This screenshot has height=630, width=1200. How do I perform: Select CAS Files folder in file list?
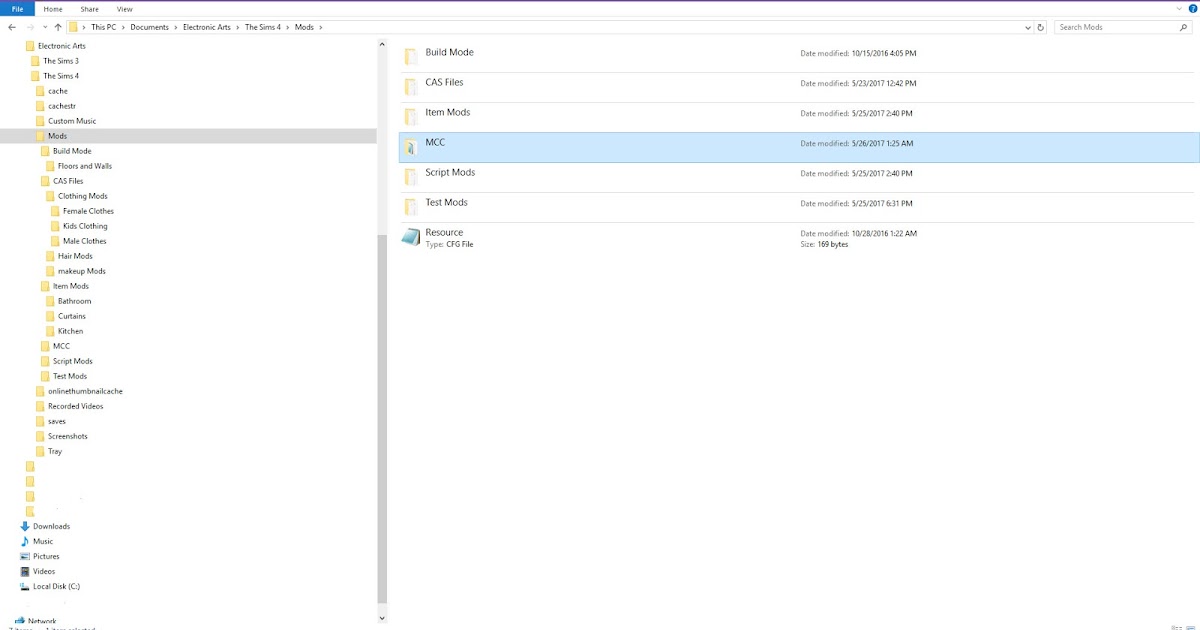[799, 87]
